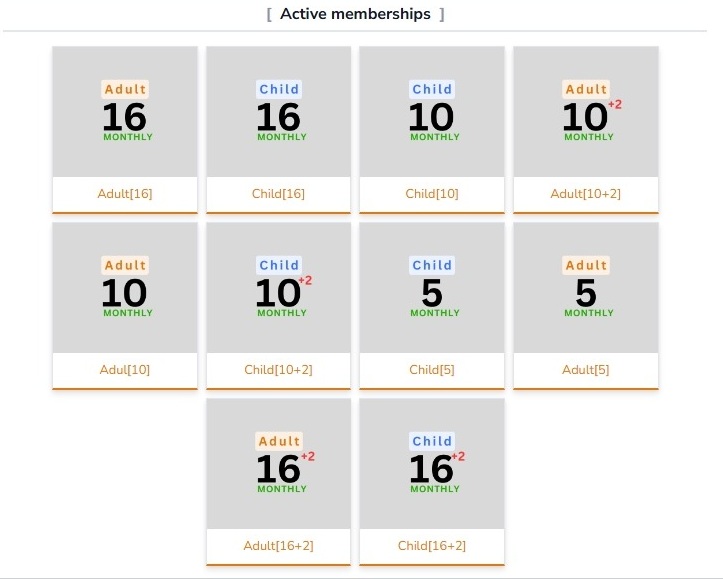This screenshot has width=723, height=579.
Task: Select the Child 16 monthly membership icon
Action: pos(279,112)
